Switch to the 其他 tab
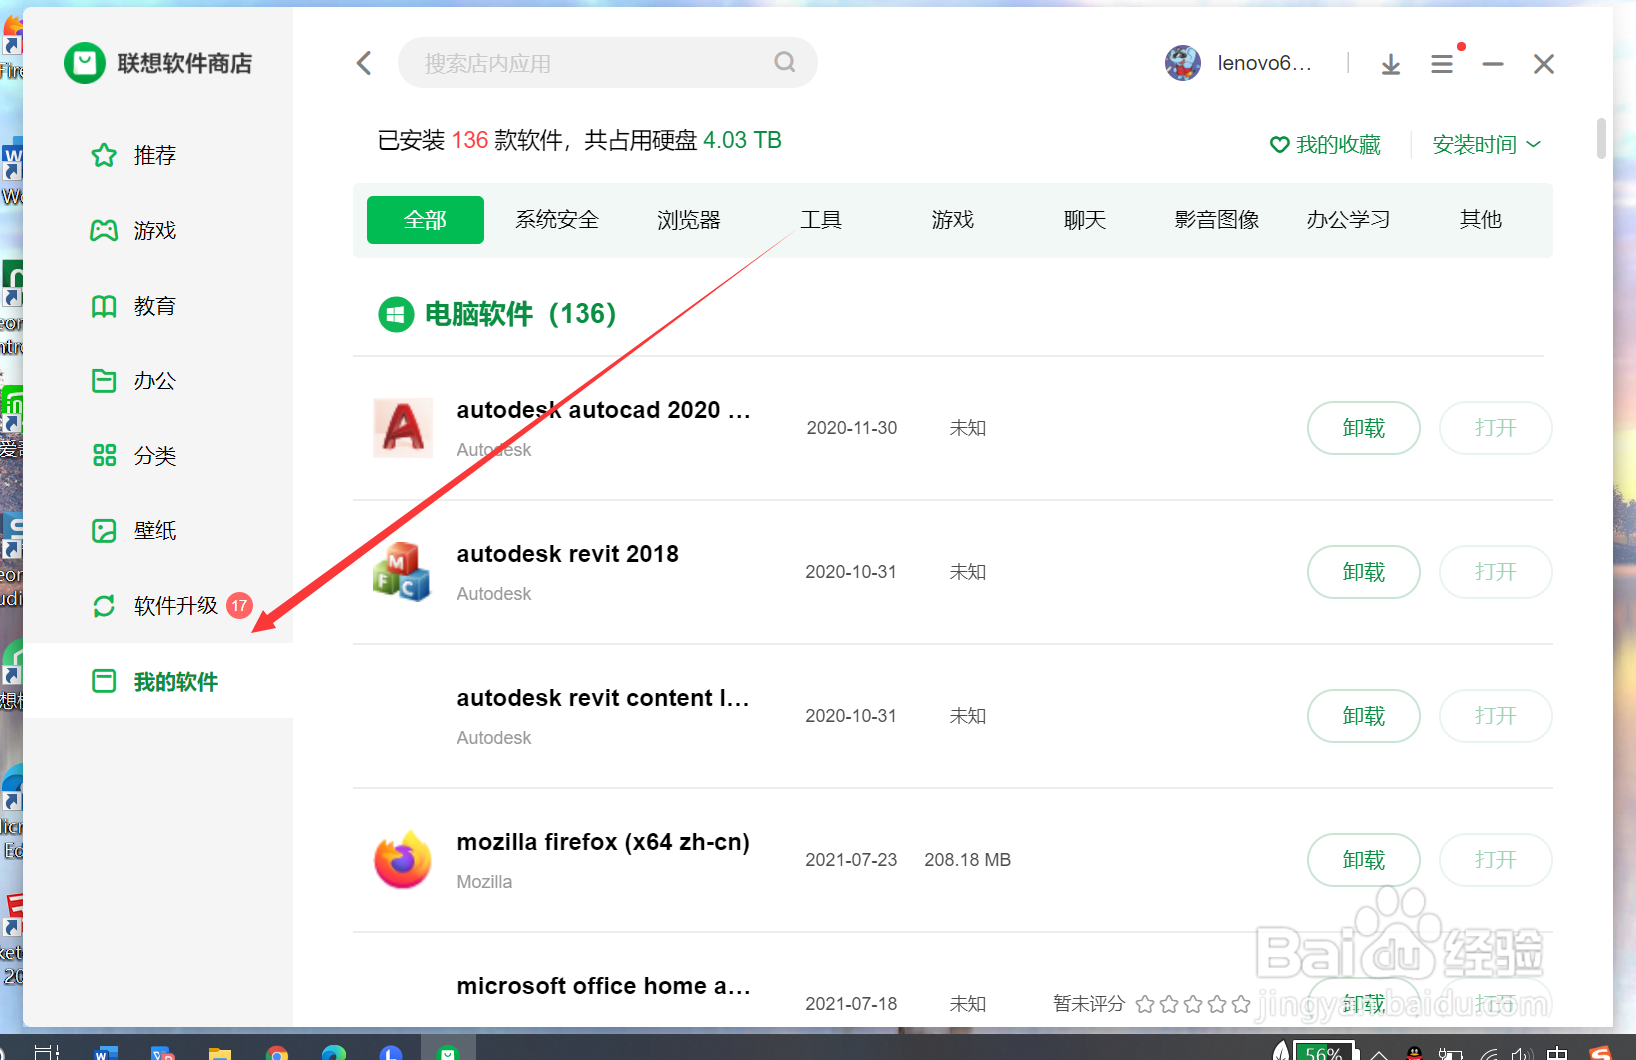 (1481, 220)
